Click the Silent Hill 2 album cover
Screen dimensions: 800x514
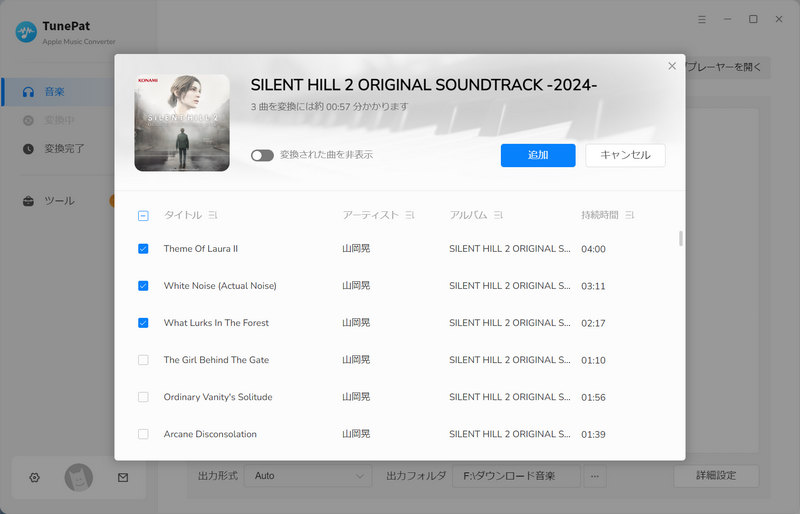(182, 123)
